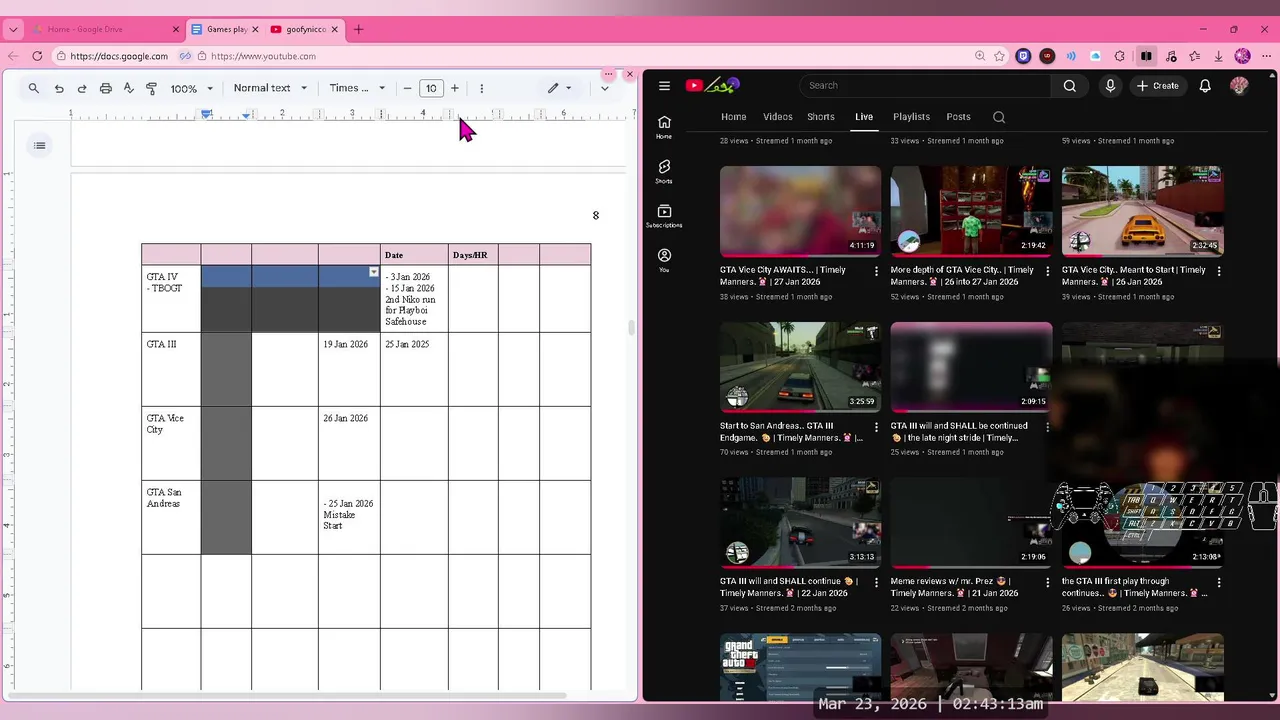
Task: Open Shorts in YouTube sidebar
Action: click(x=664, y=171)
